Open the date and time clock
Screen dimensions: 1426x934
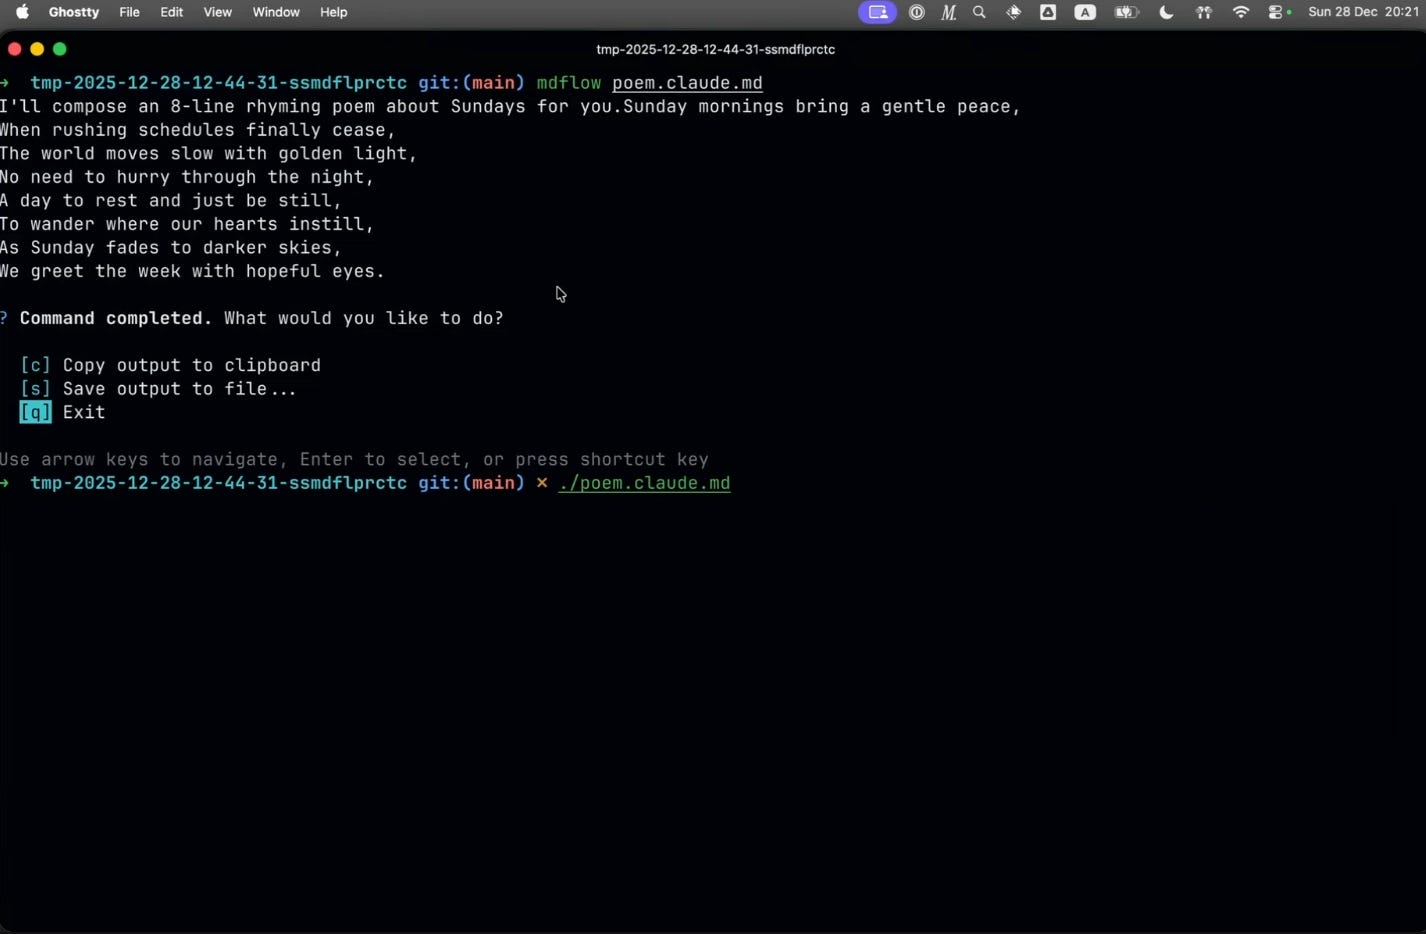click(x=1363, y=12)
